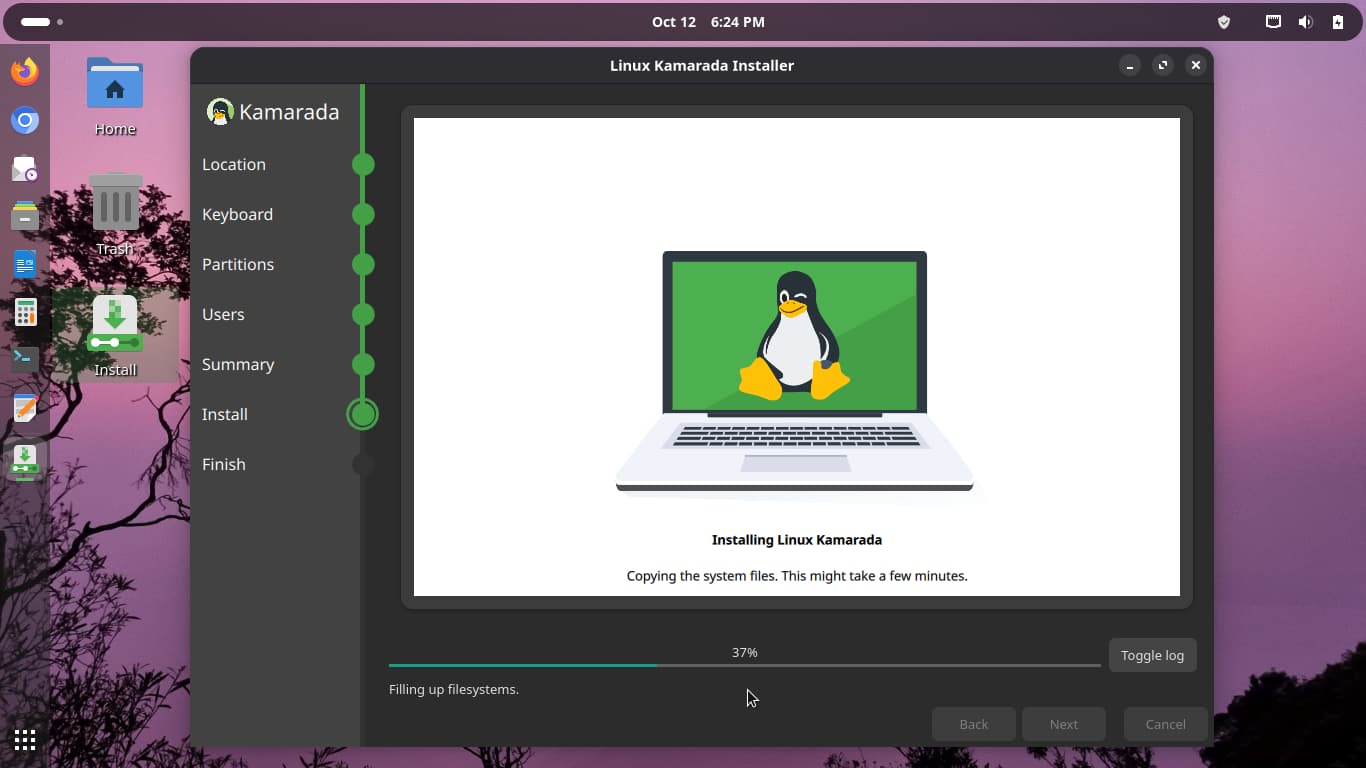
Task: Open the Calculator app in the dock
Action: [x=25, y=312]
